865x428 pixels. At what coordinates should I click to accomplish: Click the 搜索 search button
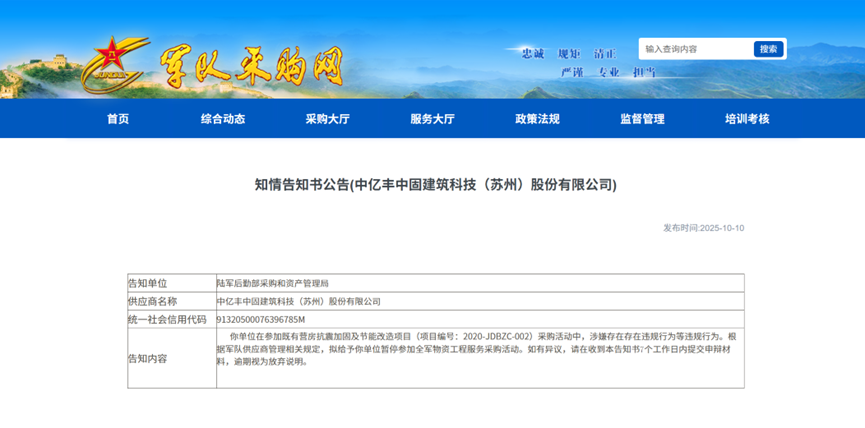point(768,49)
